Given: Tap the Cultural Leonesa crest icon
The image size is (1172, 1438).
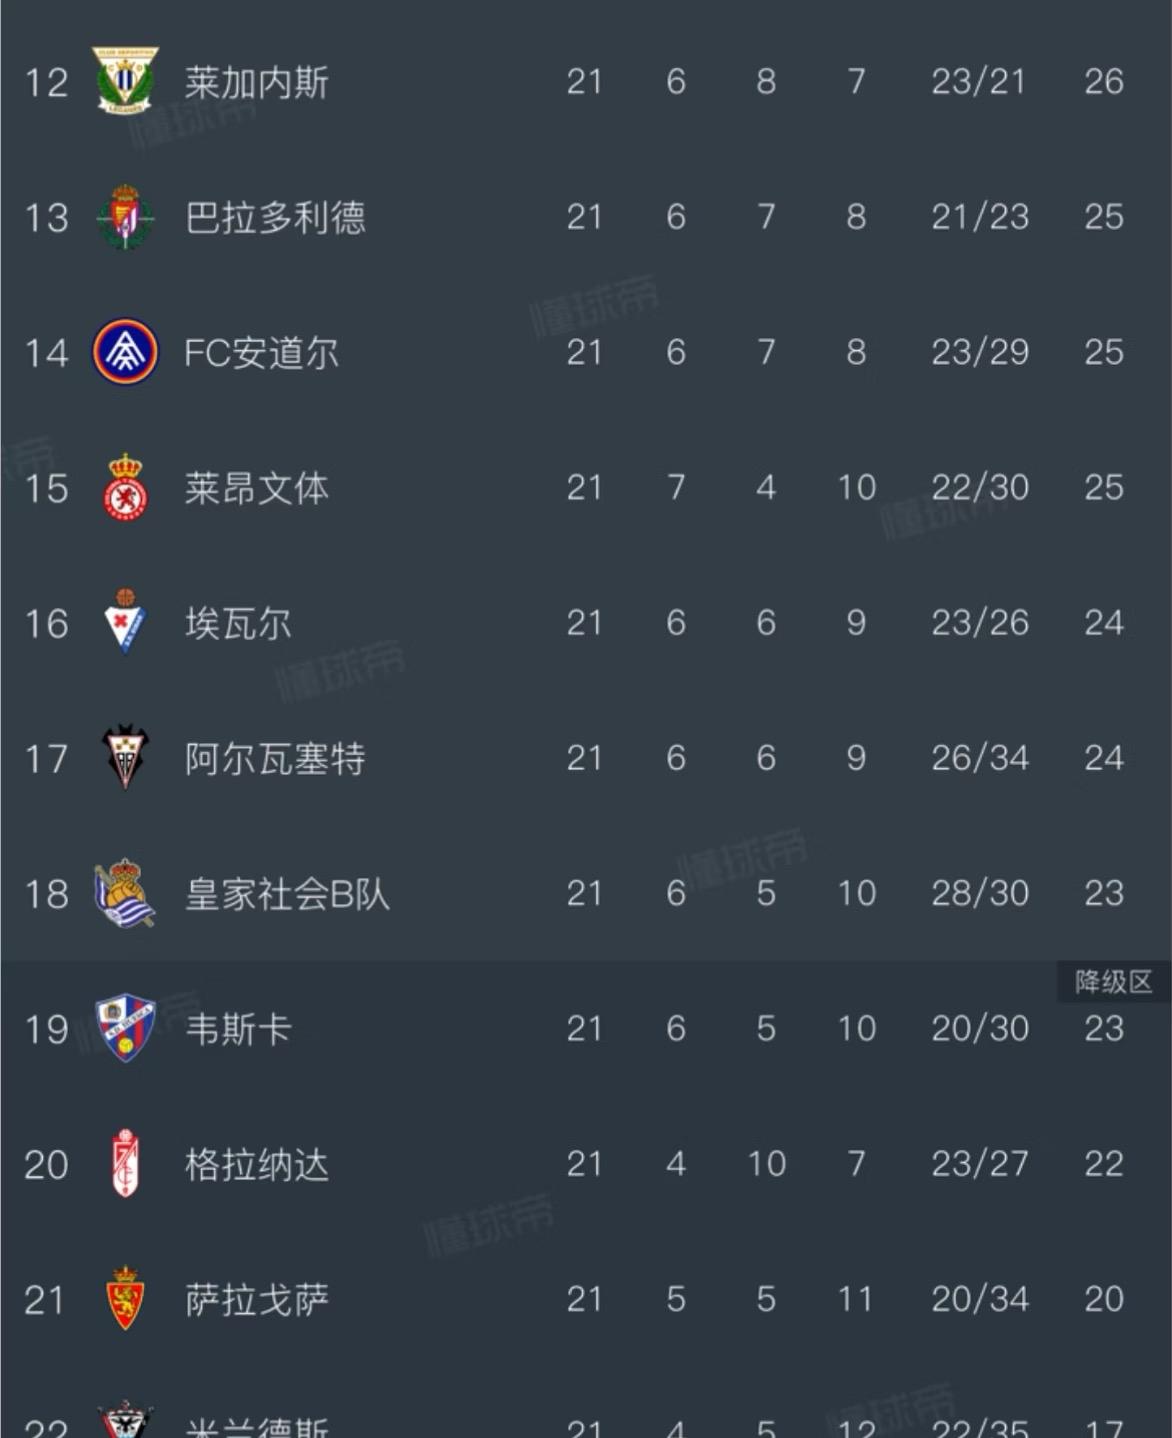Looking at the screenshot, I should pyautogui.click(x=125, y=487).
